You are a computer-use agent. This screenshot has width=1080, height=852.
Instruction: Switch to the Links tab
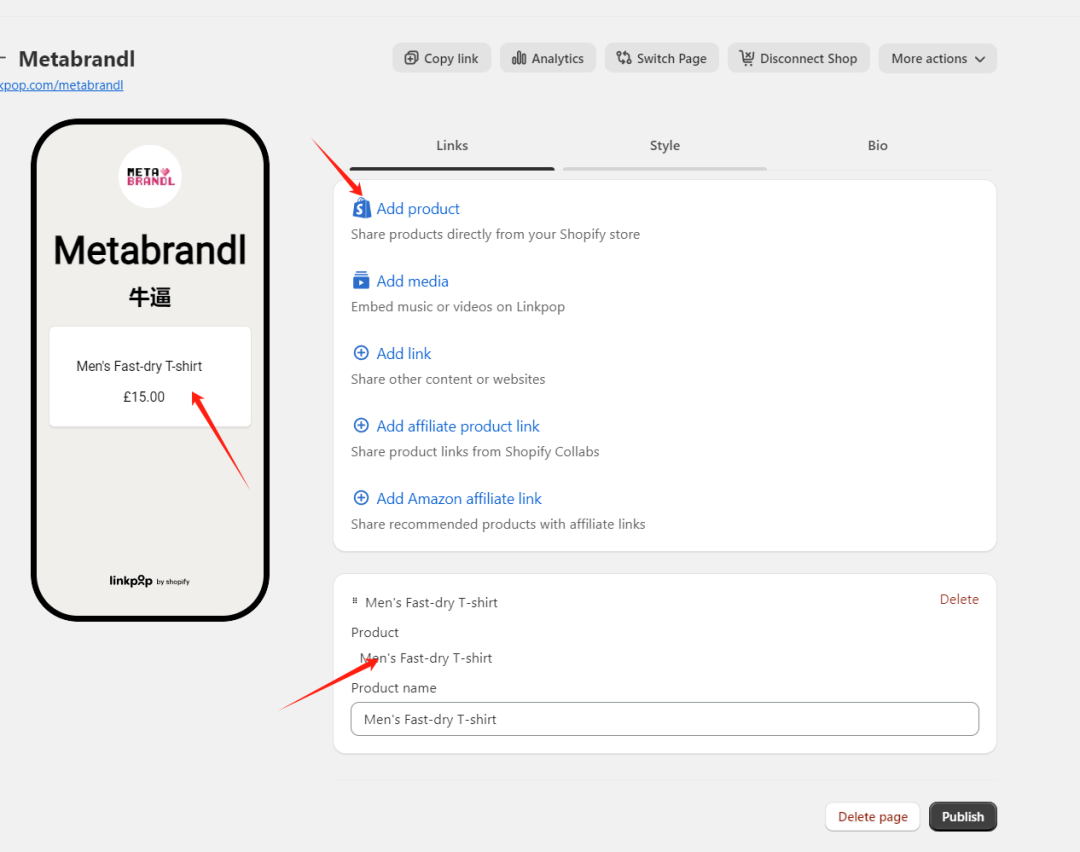point(452,146)
